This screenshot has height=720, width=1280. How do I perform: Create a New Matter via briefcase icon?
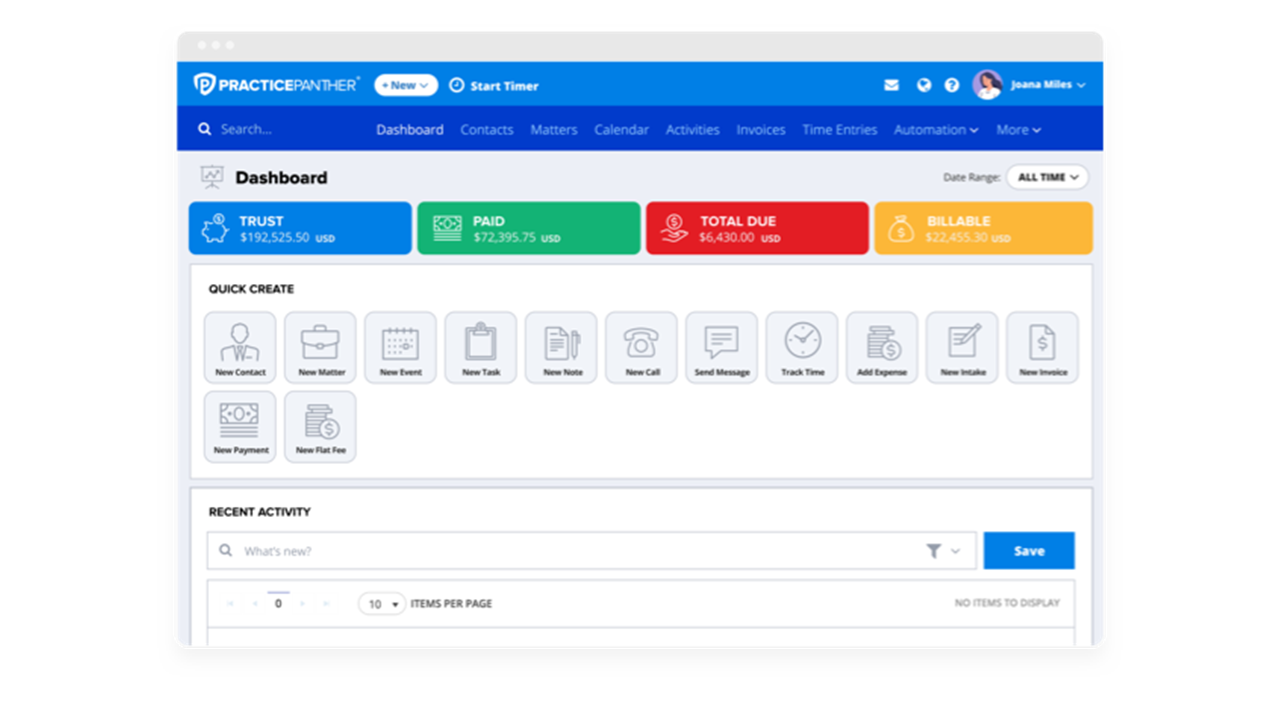(320, 347)
